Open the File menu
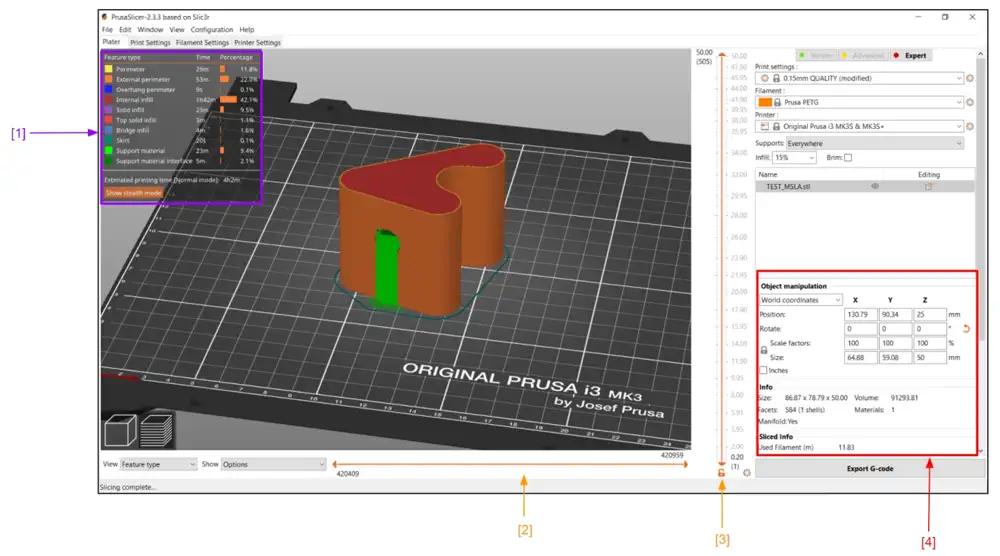 coord(107,30)
